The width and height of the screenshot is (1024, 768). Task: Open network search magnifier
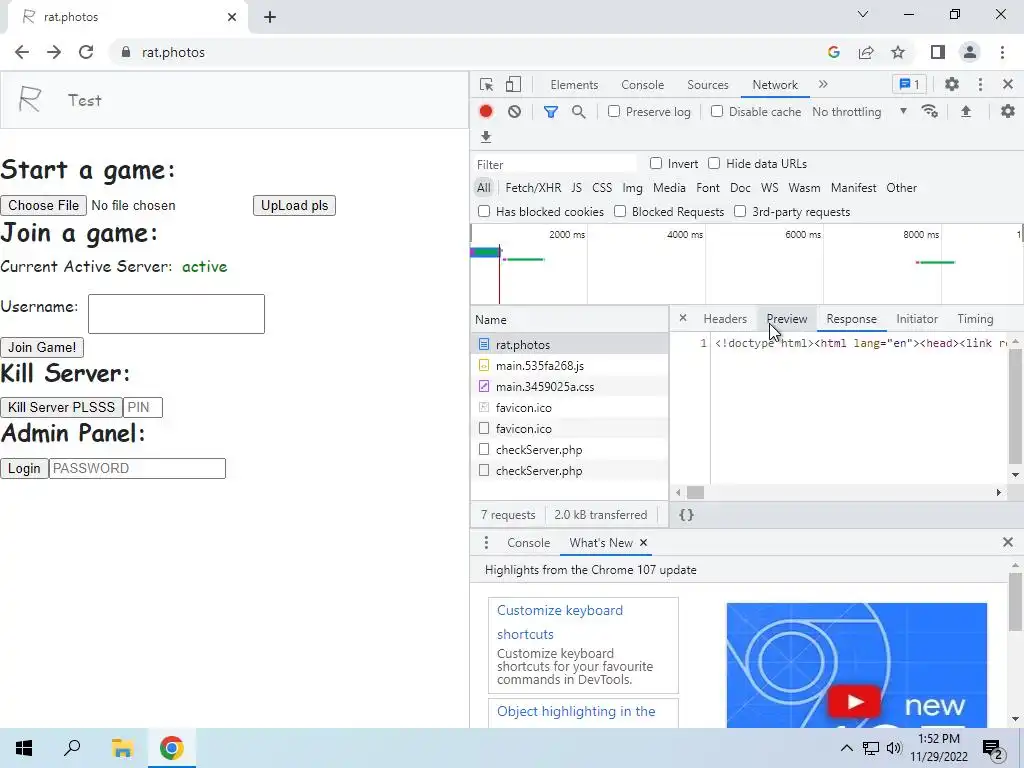(579, 112)
